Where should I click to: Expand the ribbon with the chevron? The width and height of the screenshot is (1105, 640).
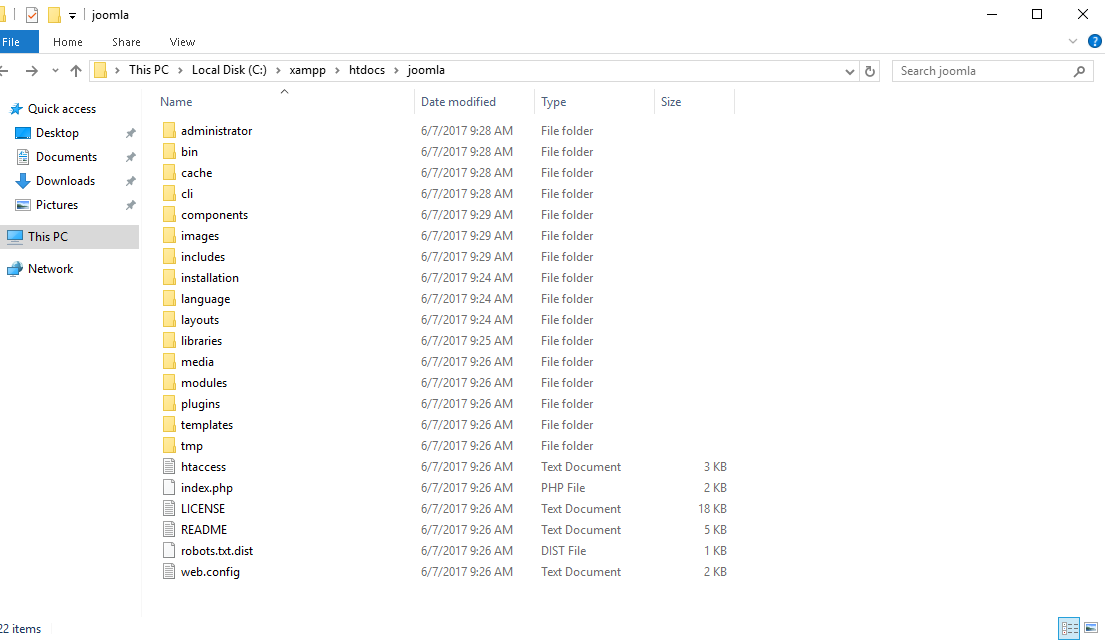[x=1073, y=42]
